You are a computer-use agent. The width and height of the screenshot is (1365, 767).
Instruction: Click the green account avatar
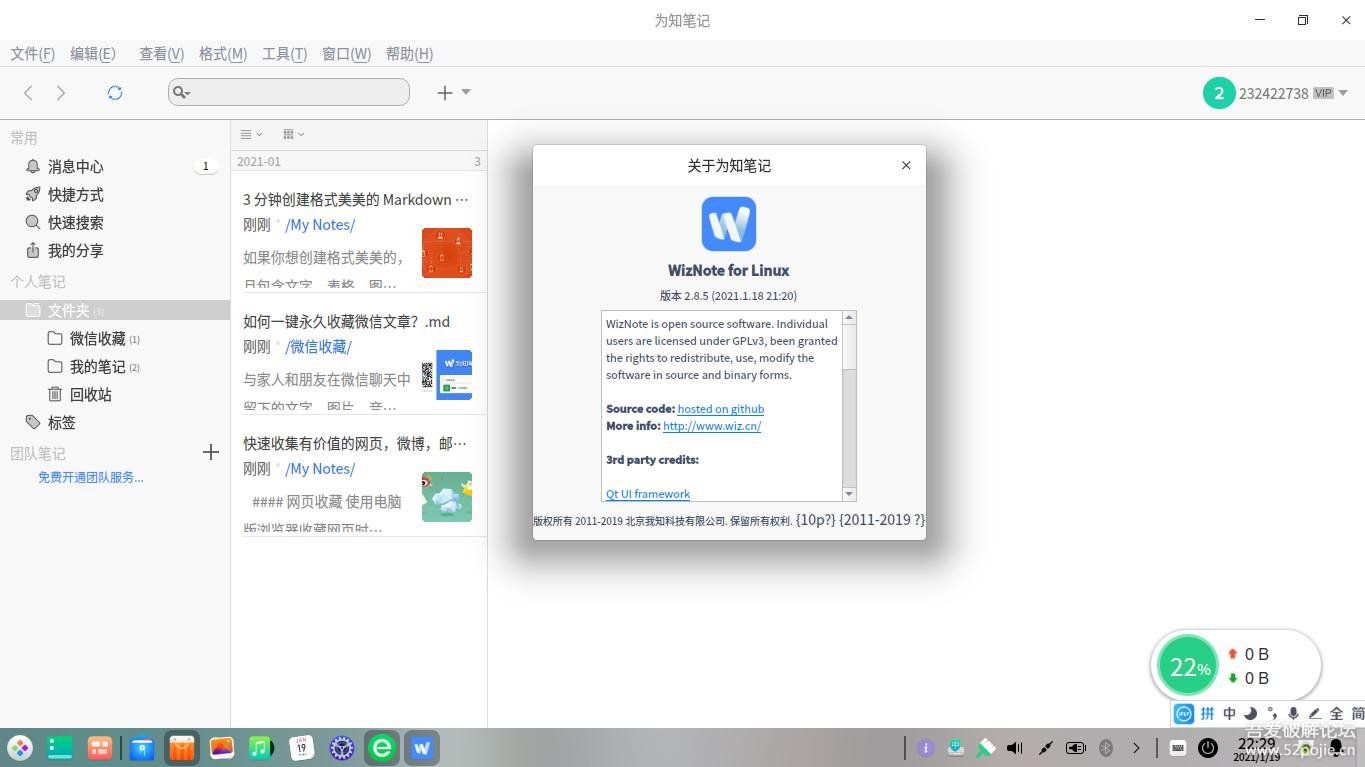1218,93
